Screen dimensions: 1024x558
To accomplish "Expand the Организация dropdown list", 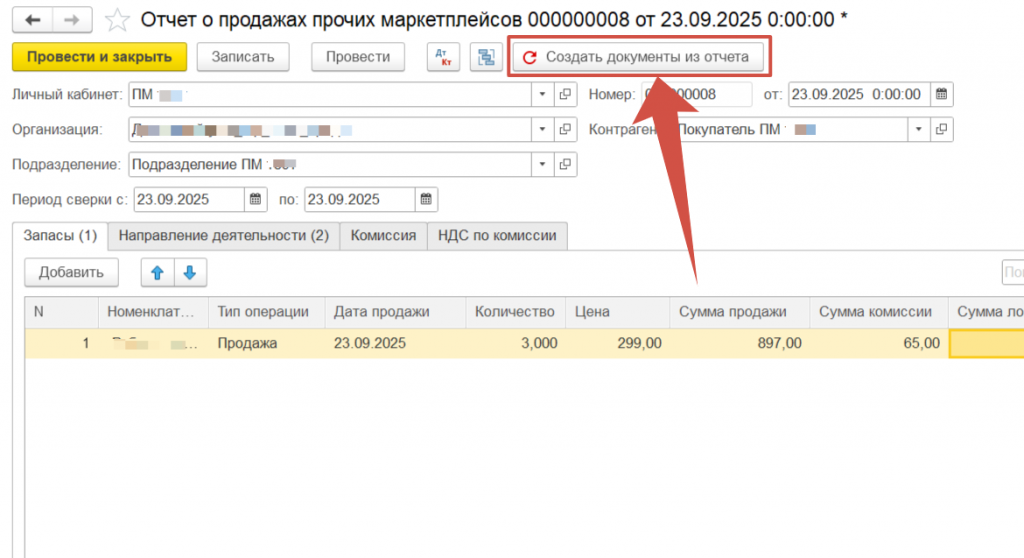I will 542,129.
